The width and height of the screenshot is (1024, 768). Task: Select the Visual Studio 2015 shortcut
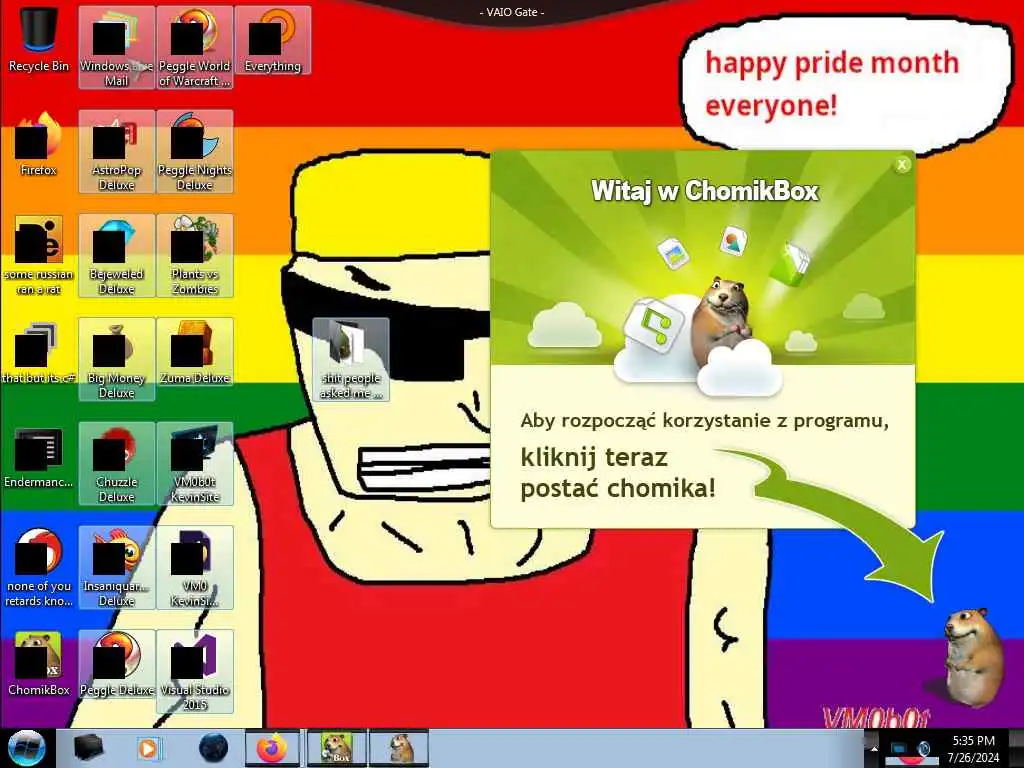pos(195,671)
